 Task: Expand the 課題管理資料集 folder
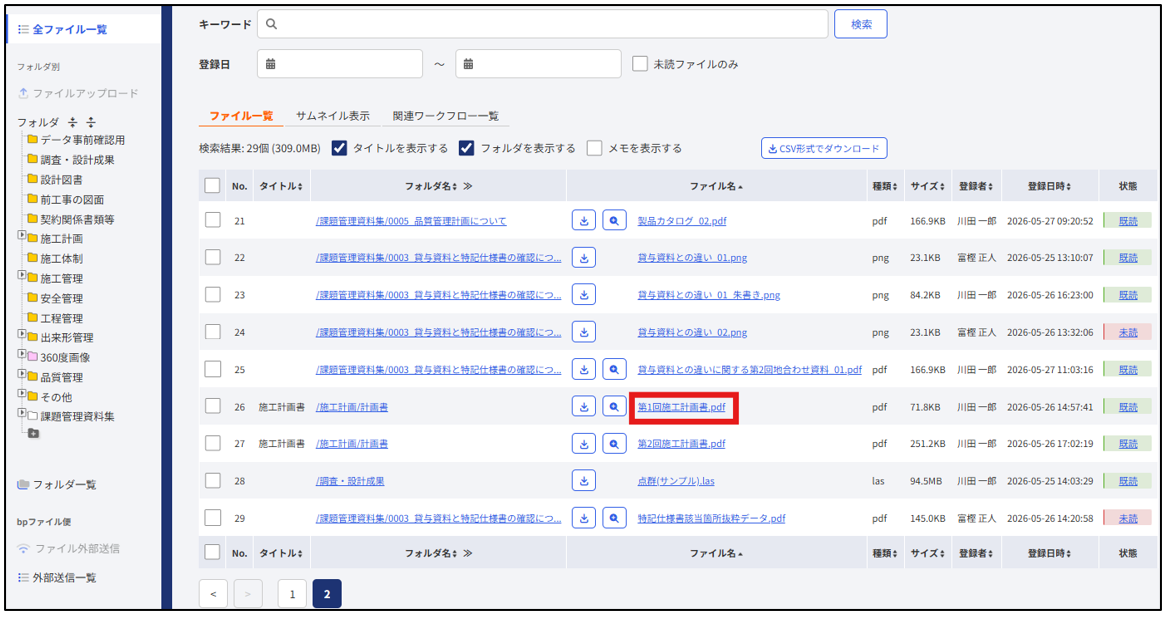[22, 413]
